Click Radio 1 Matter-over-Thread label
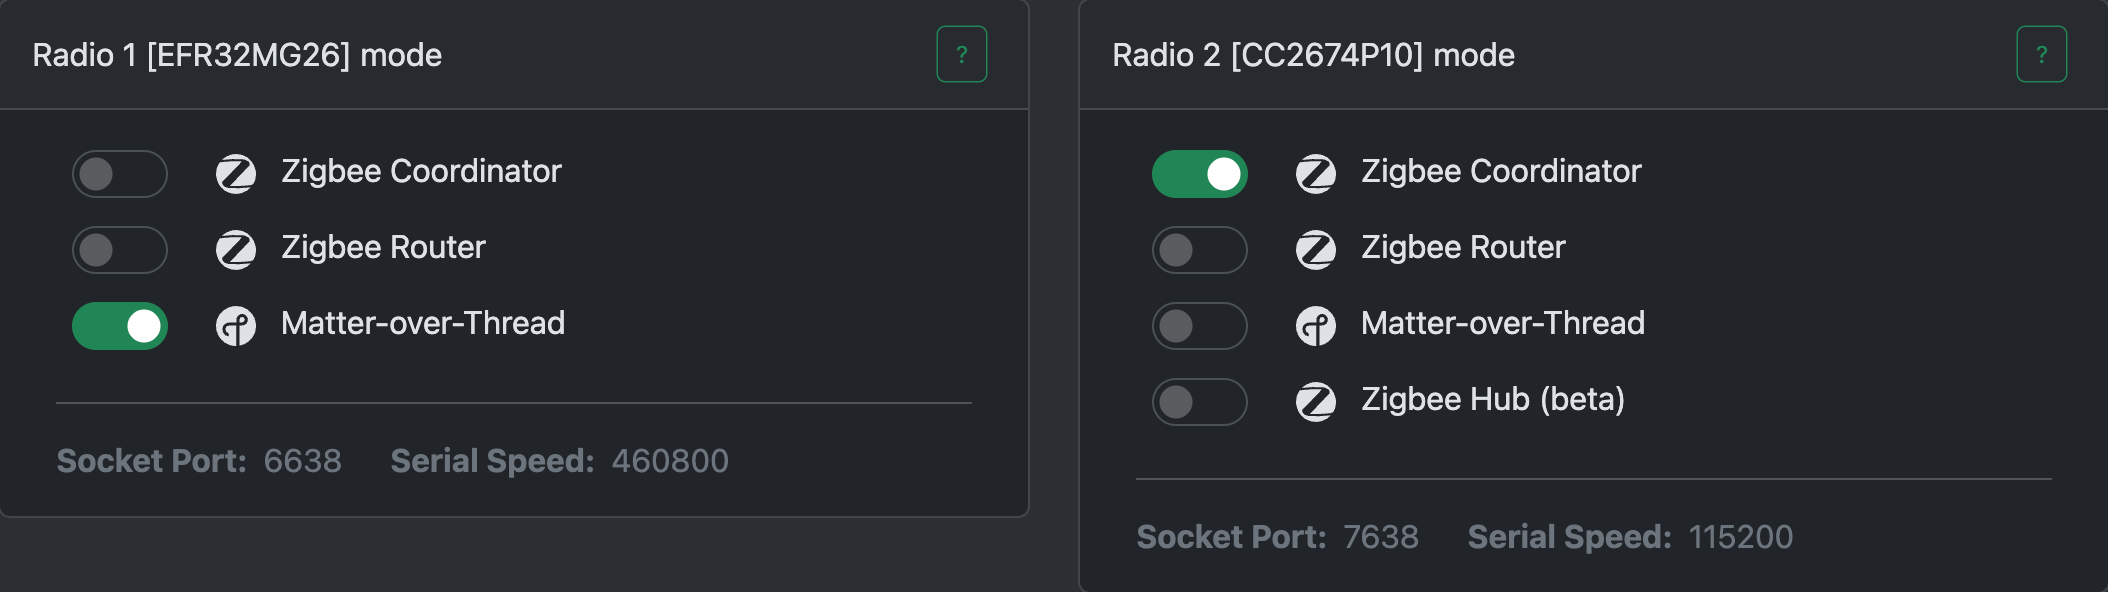 (423, 323)
